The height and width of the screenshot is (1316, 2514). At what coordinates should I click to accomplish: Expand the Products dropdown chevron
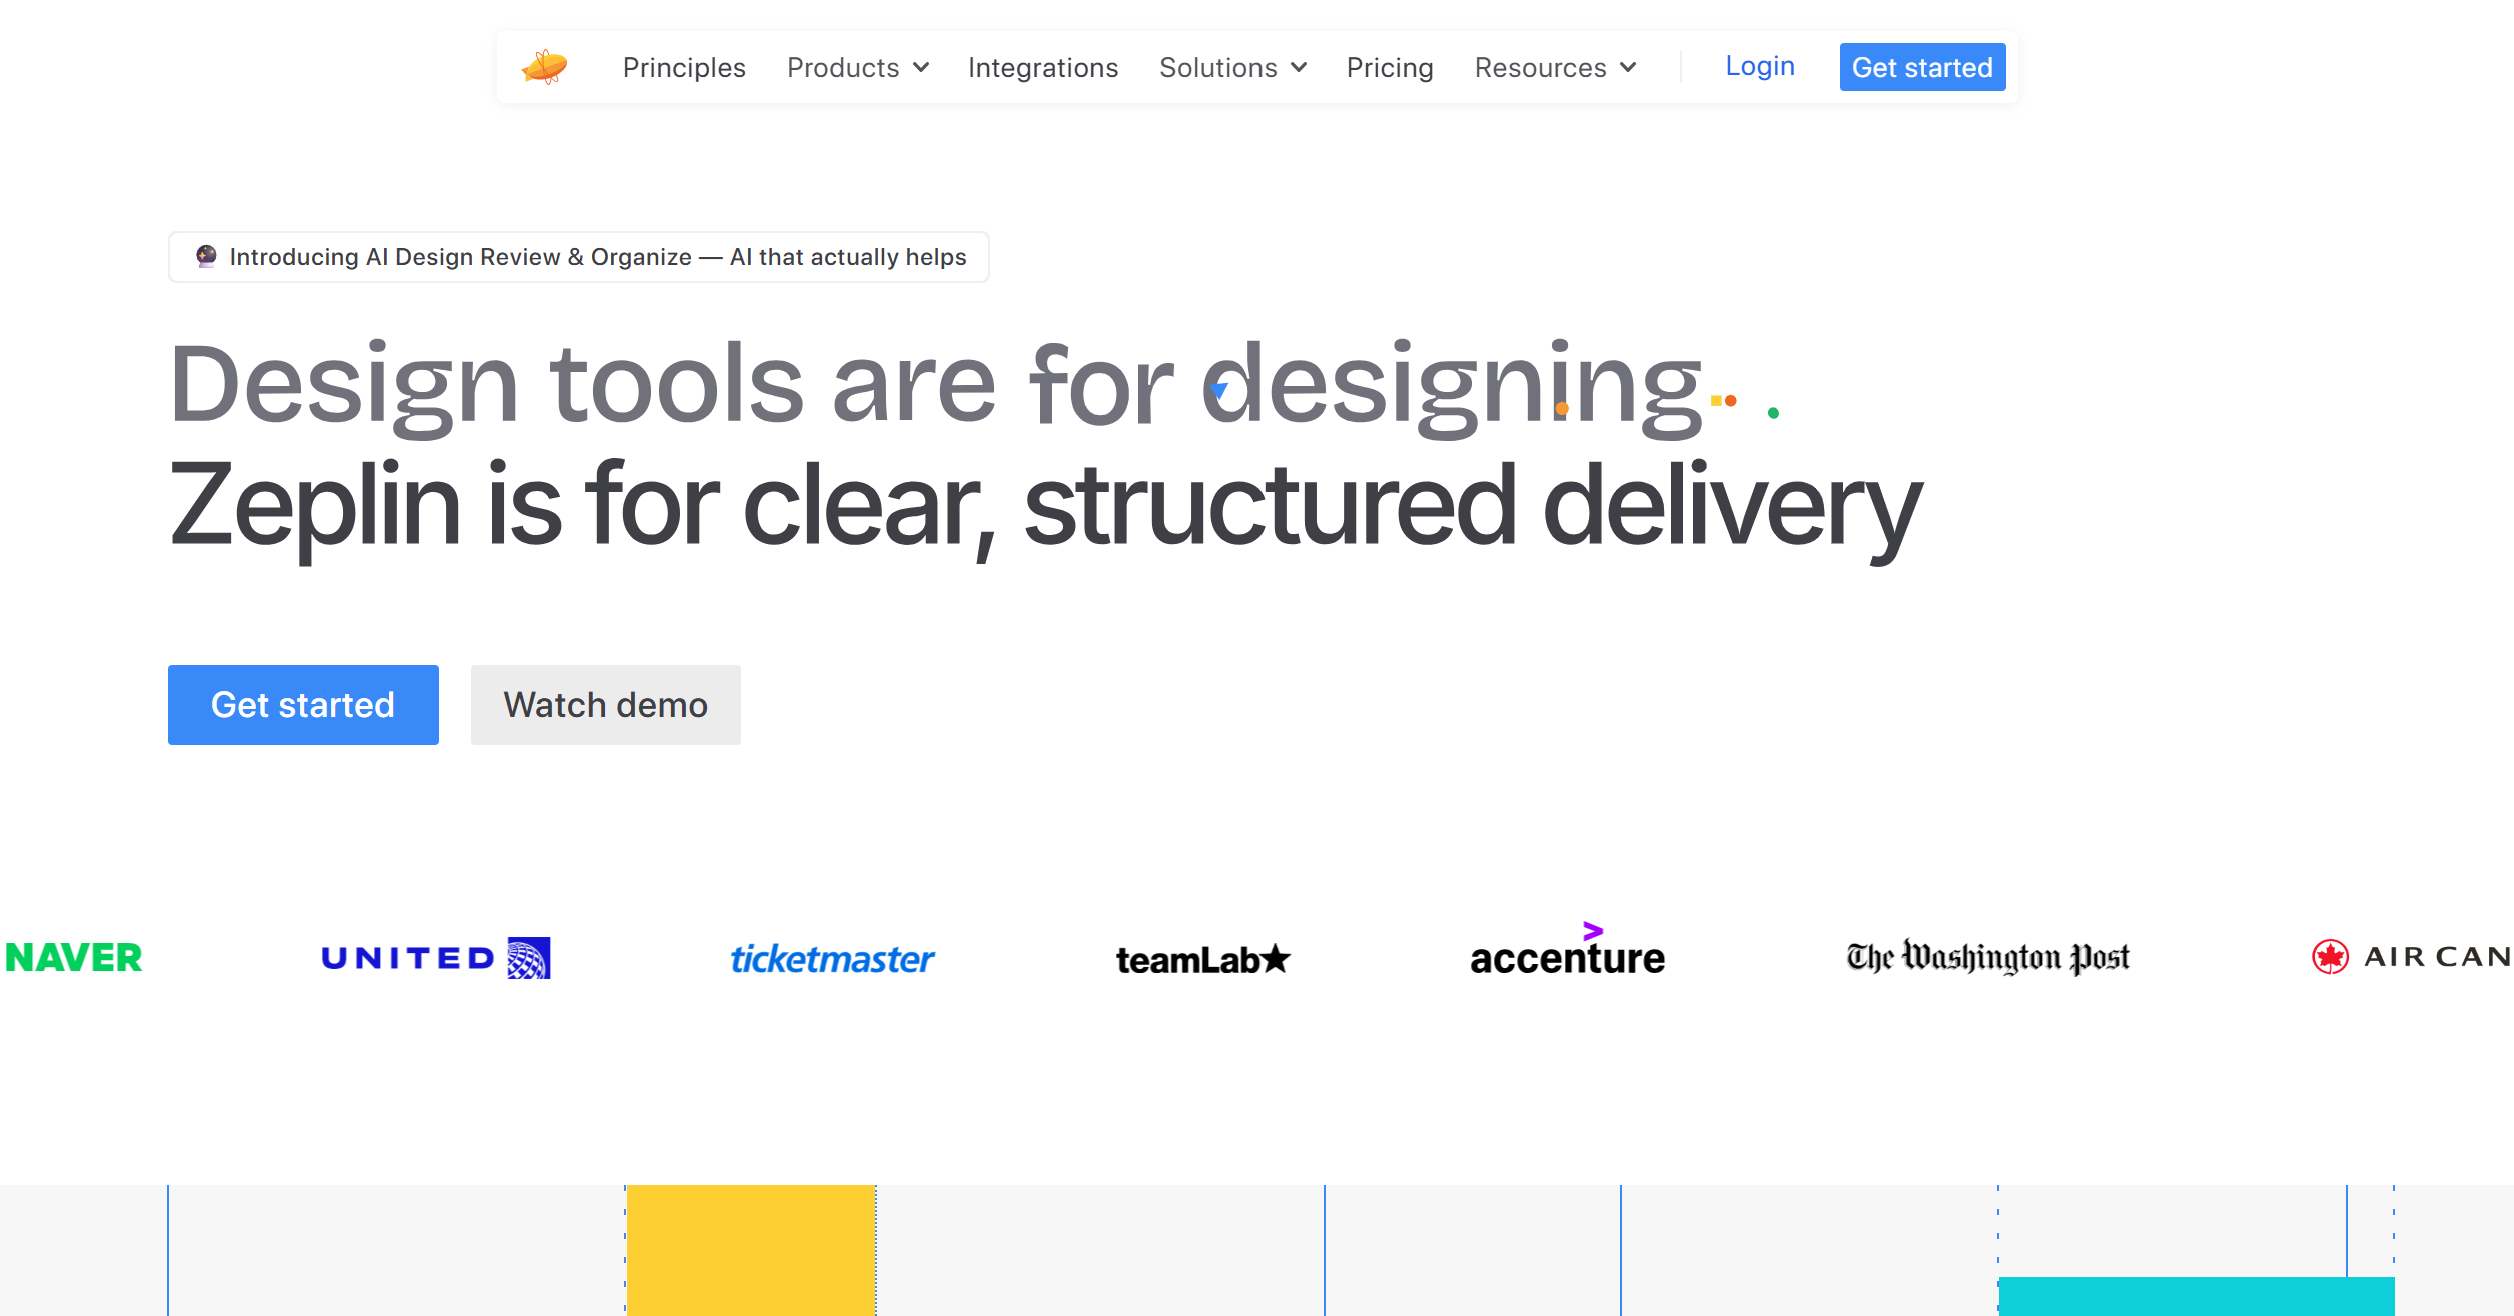tap(921, 67)
